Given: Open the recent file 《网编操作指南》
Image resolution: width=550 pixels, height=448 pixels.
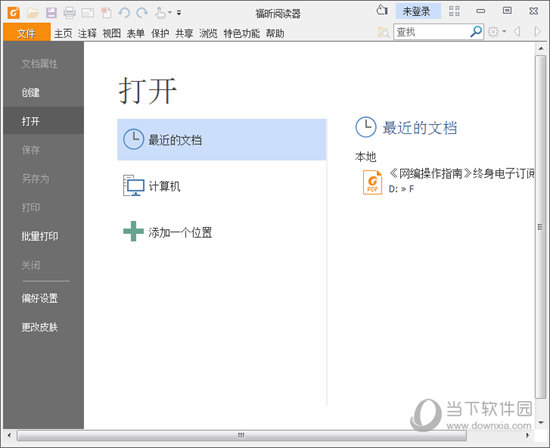Looking at the screenshot, I should click(x=462, y=173).
